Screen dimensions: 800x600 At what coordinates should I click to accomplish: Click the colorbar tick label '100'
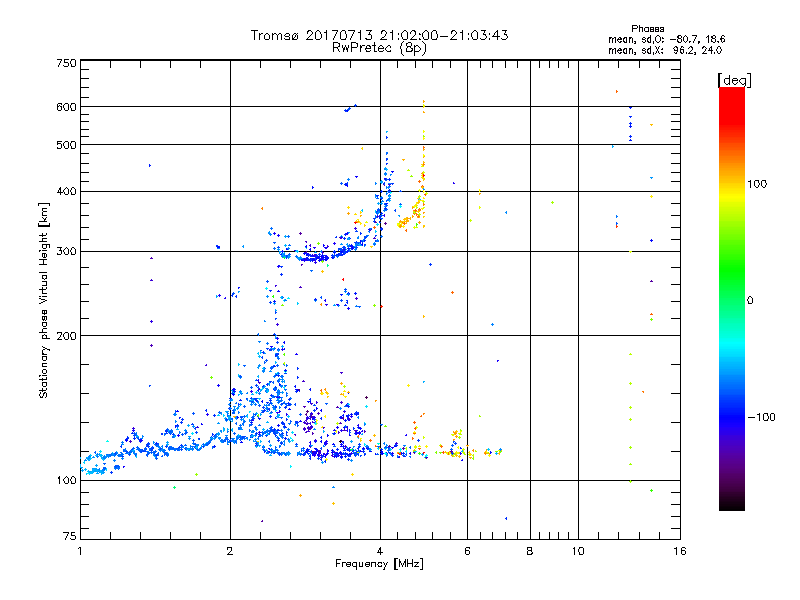tap(757, 184)
